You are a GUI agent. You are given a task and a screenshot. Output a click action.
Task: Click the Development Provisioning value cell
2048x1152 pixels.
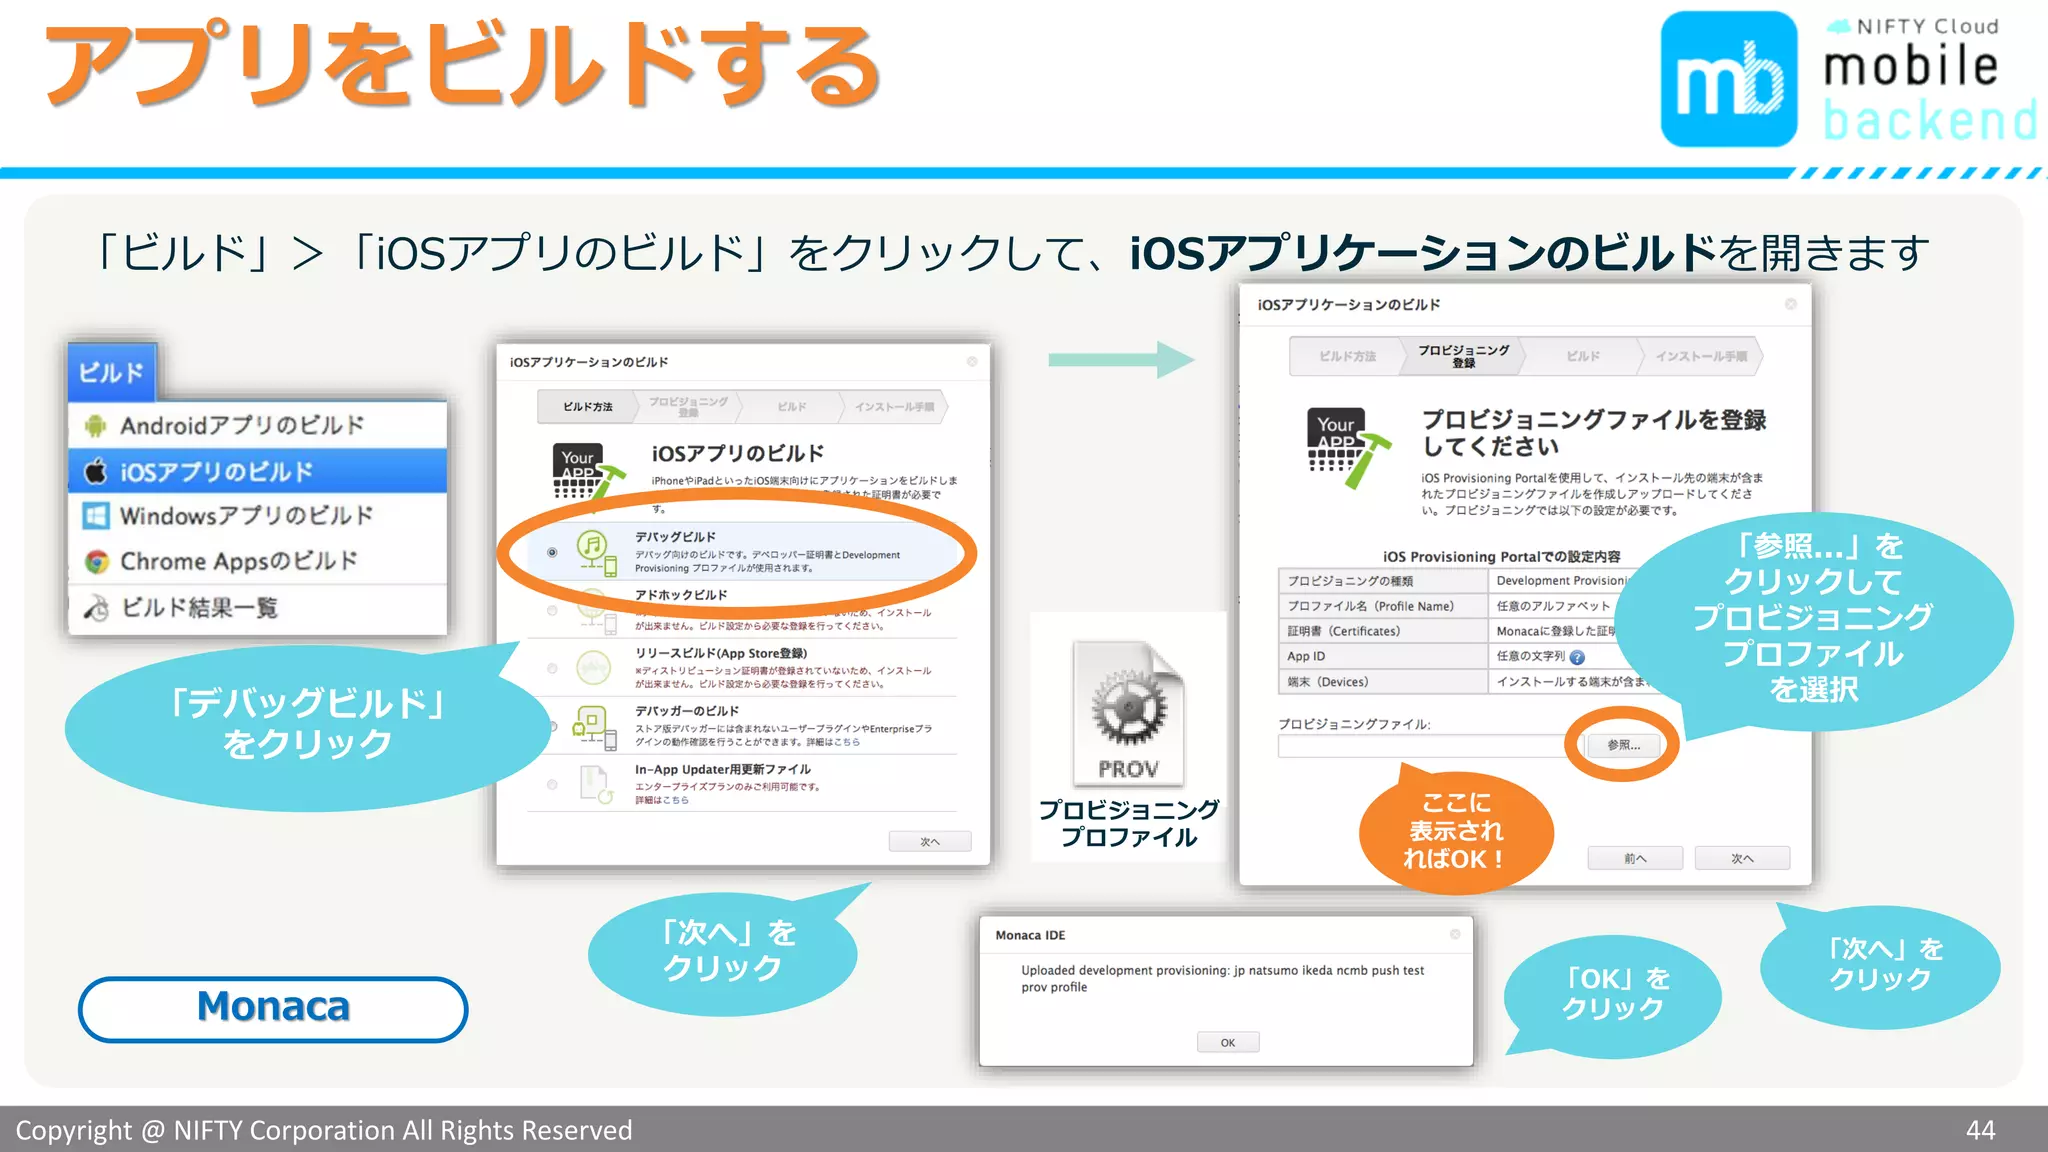coord(1560,581)
